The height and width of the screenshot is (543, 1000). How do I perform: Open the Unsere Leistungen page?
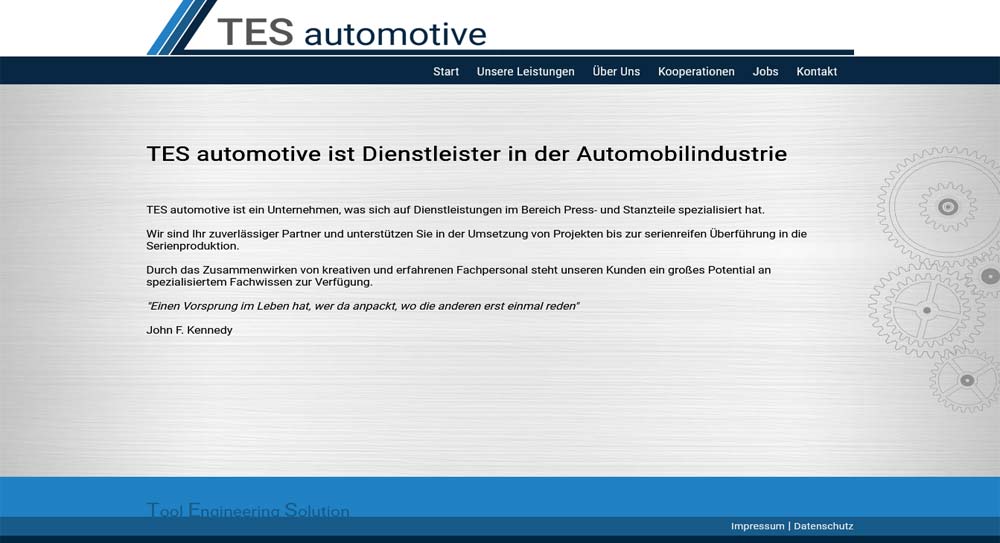pyautogui.click(x=526, y=71)
